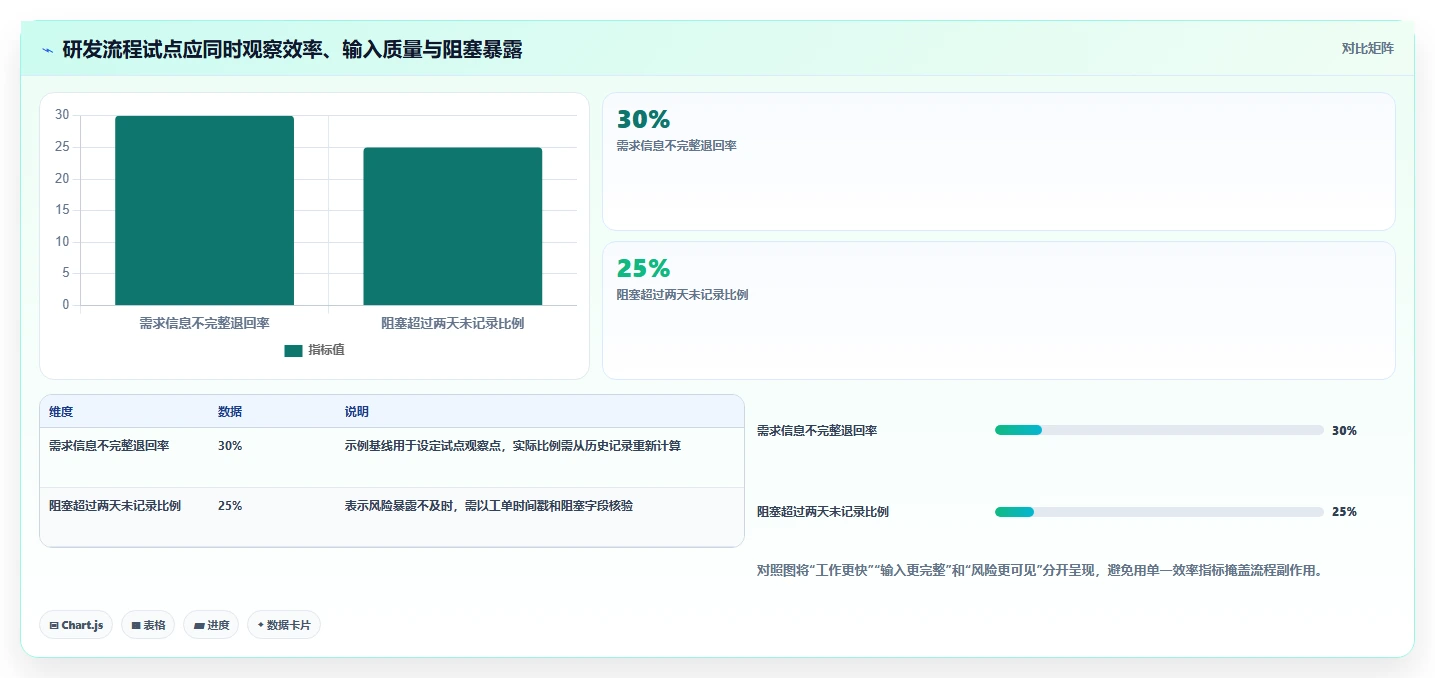Click 阻塞超过两天未记录比例 caption in the 25% card
This screenshot has width=1435, height=678.
(683, 295)
